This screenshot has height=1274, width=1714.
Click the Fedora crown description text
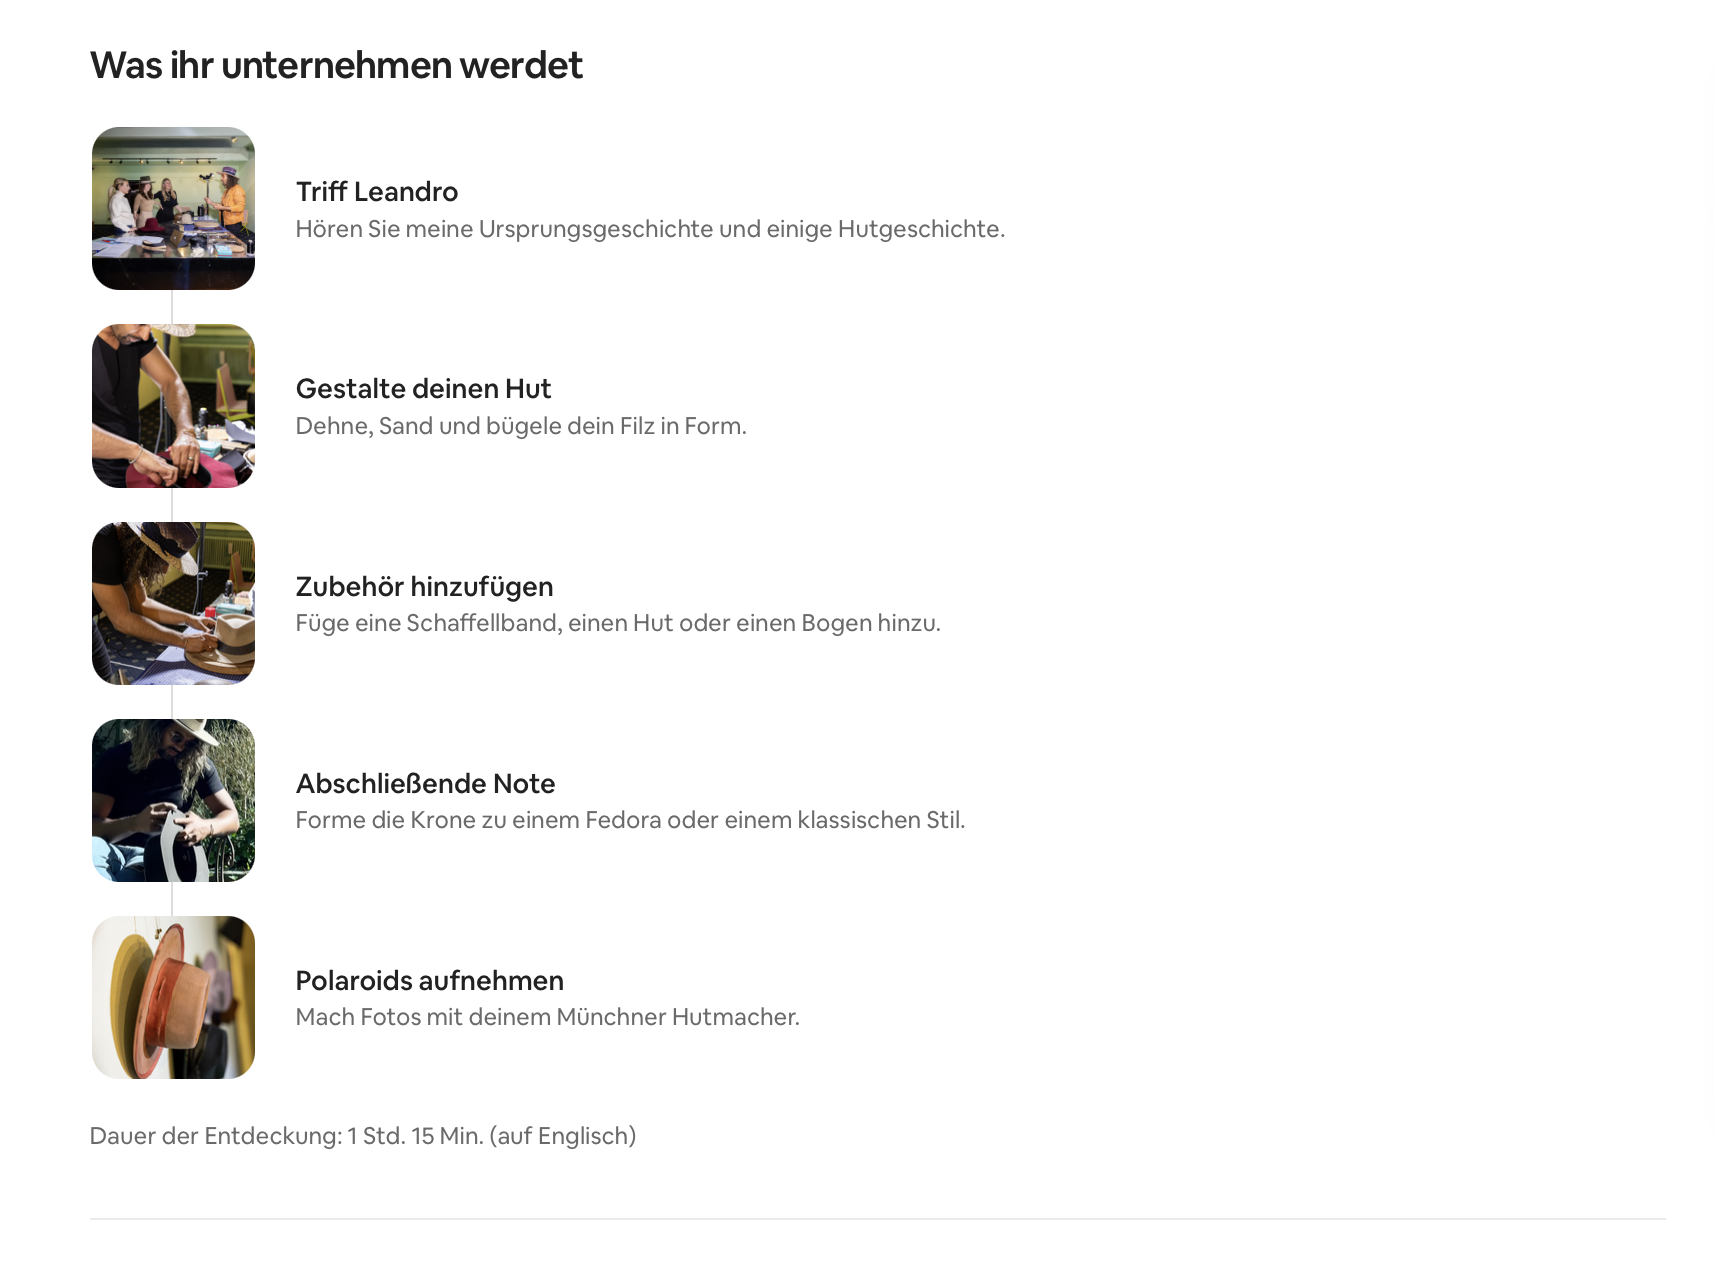(x=630, y=820)
